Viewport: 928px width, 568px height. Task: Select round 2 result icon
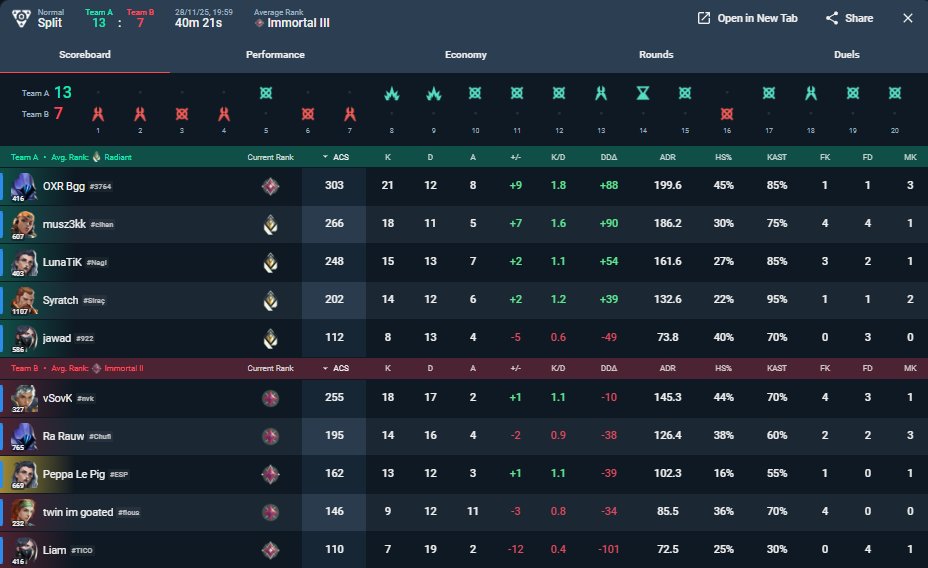click(x=140, y=114)
